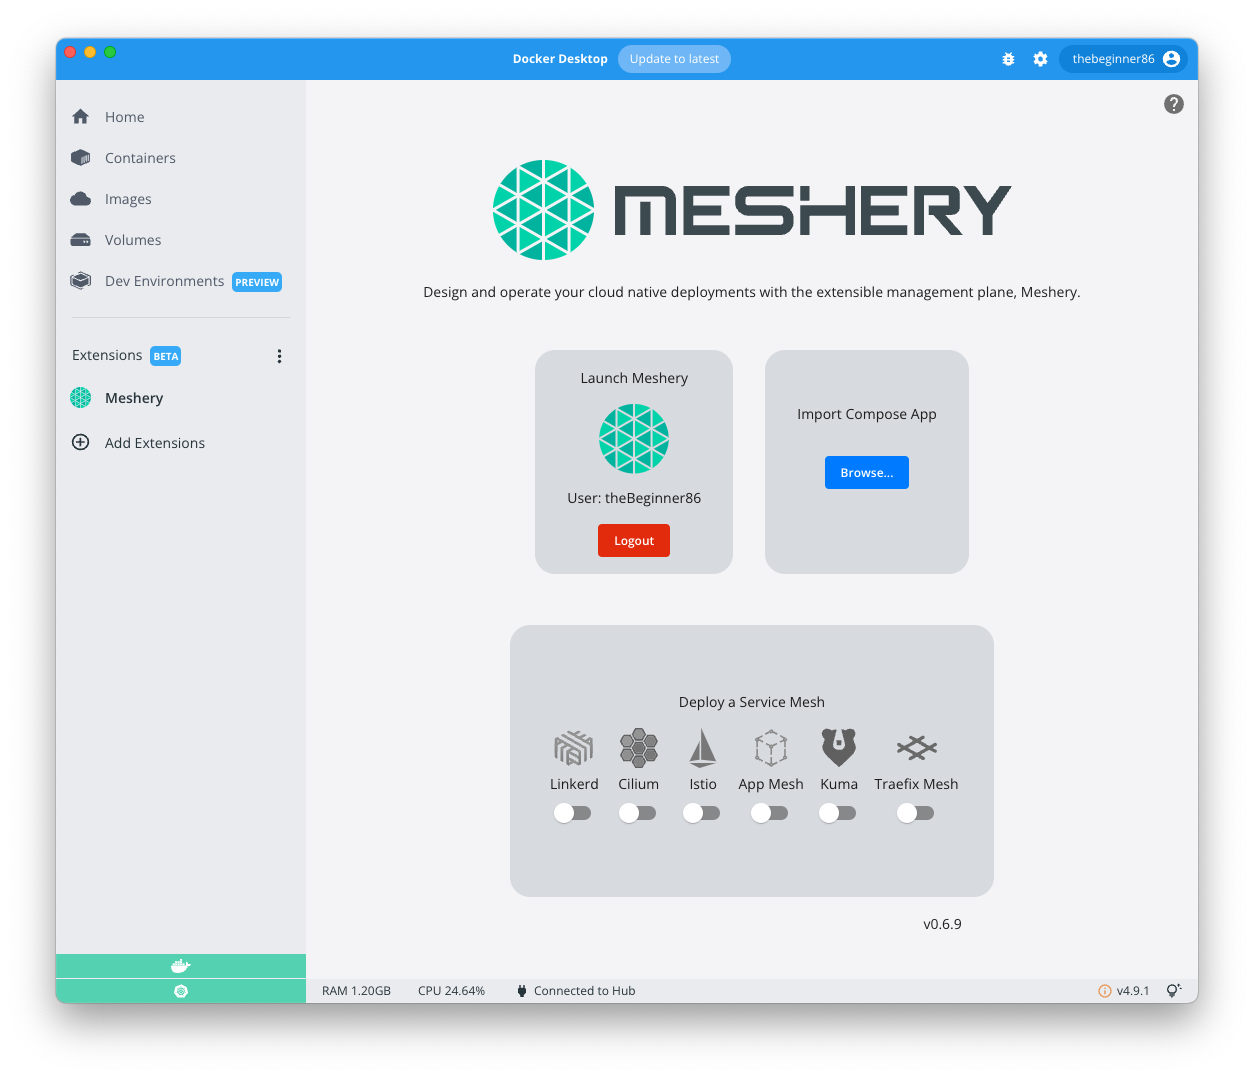Select the Linkerd service mesh icon
The width and height of the screenshot is (1254, 1077).
click(573, 747)
